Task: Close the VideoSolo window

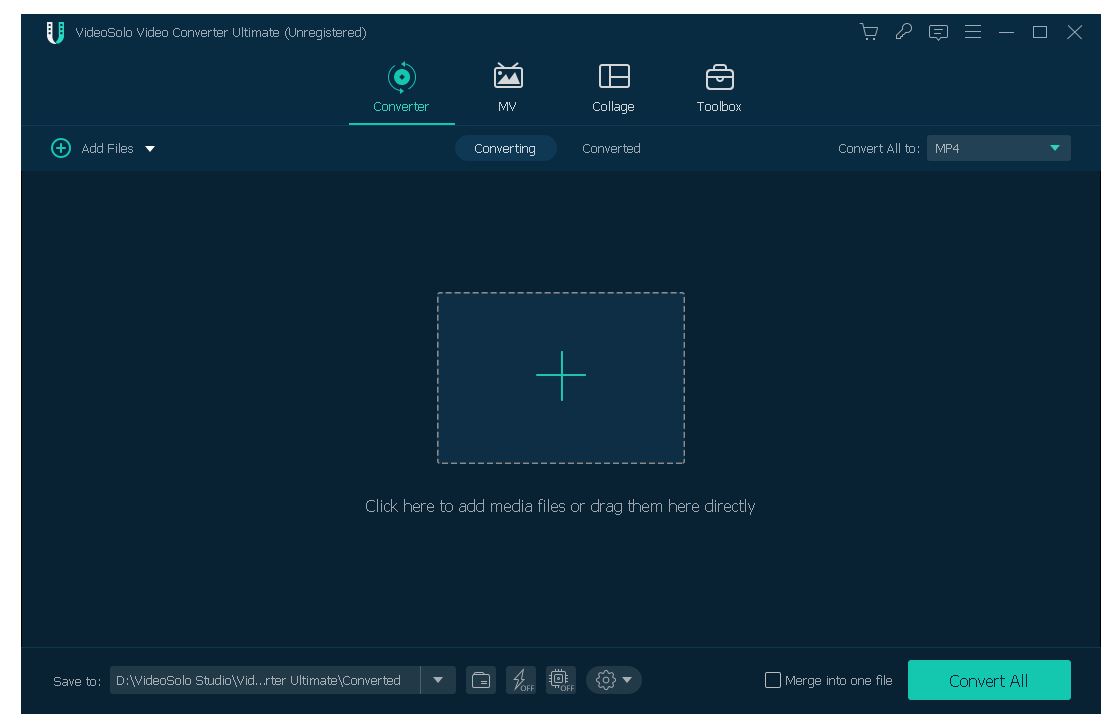Action: click(1074, 32)
